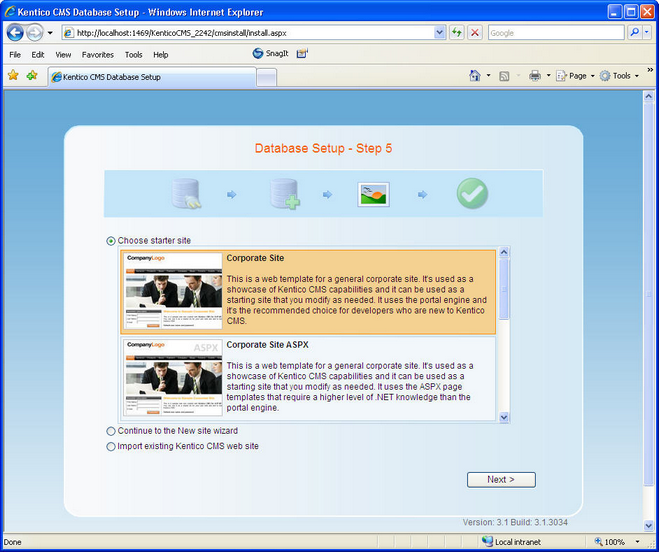Screen dimensions: 659x552
Task: Open the Help menu
Action: pos(161,55)
